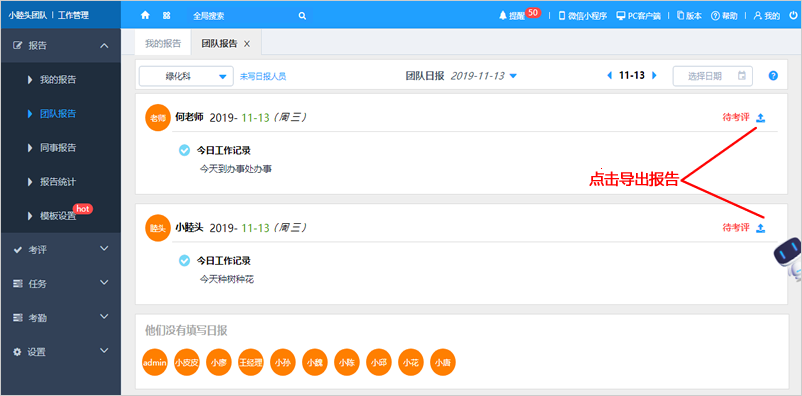
Task: Click 未写日报人员 link
Action: coord(263,76)
